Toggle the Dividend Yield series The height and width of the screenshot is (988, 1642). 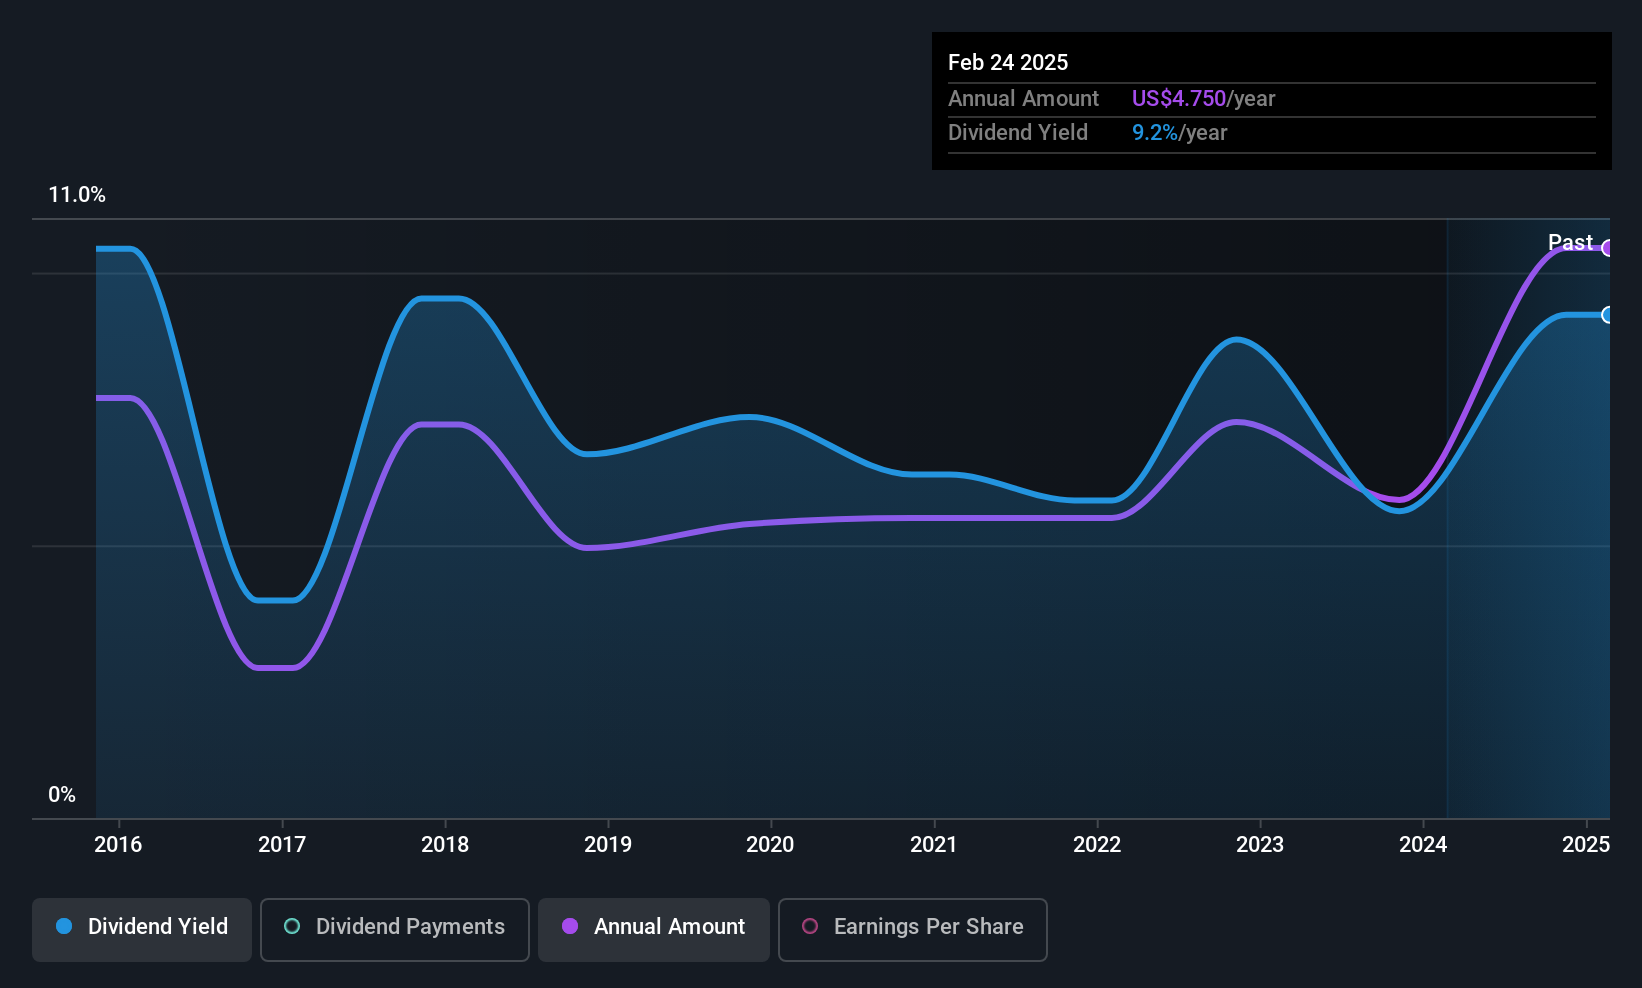click(x=142, y=929)
